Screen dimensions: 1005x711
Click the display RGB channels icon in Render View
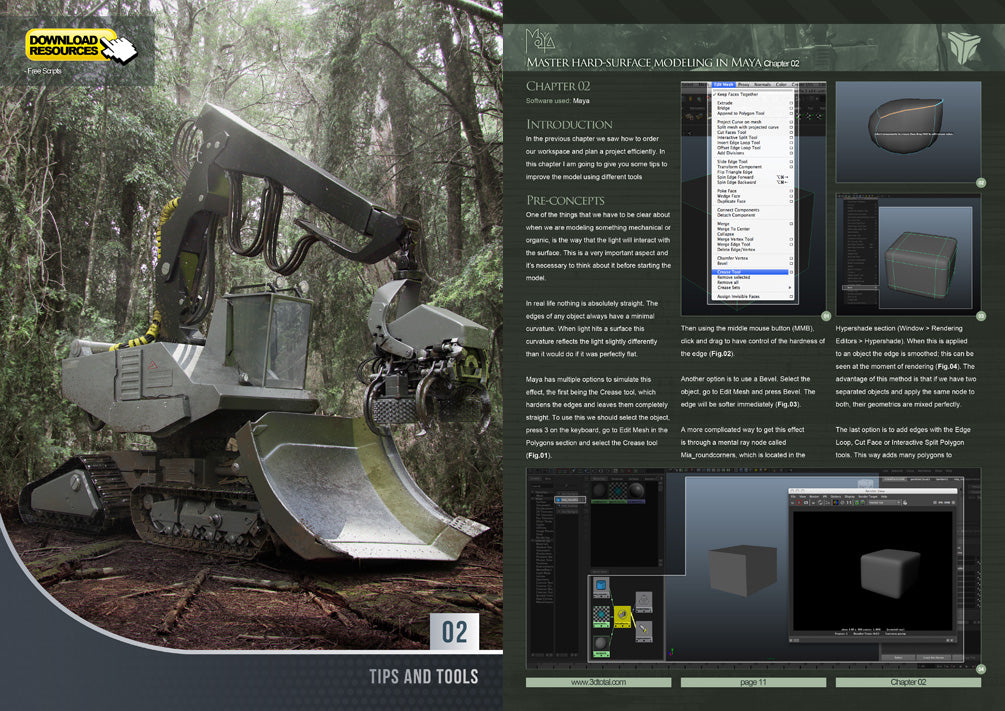(x=834, y=503)
